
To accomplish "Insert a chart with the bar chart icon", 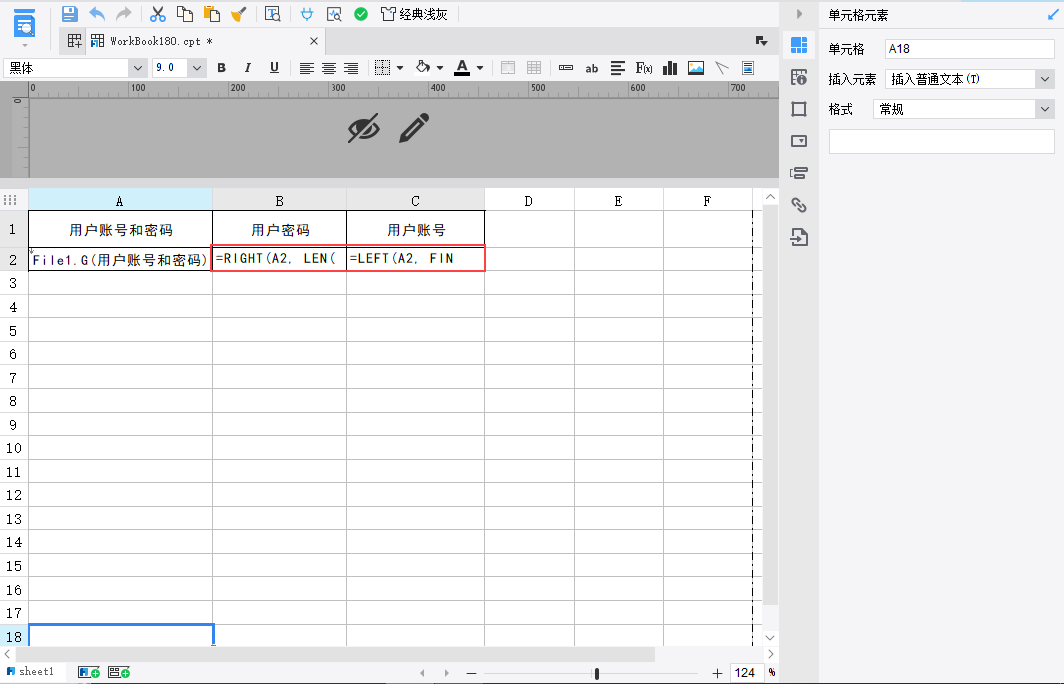I will (670, 68).
